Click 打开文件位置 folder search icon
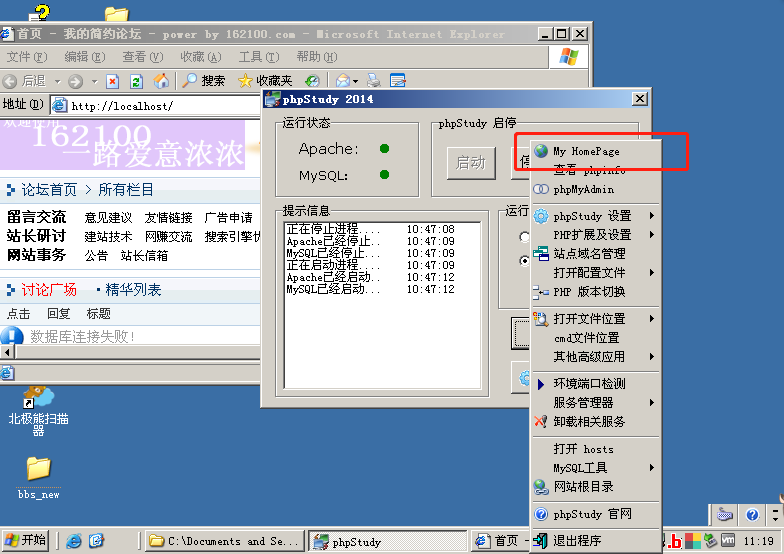The width and height of the screenshot is (784, 554). 540,318
